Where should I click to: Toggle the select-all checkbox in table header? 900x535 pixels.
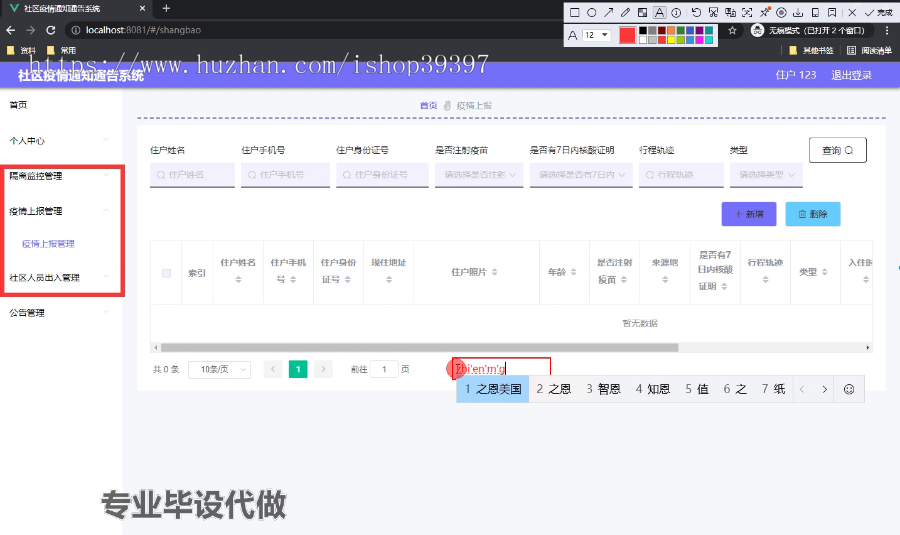pos(166,273)
